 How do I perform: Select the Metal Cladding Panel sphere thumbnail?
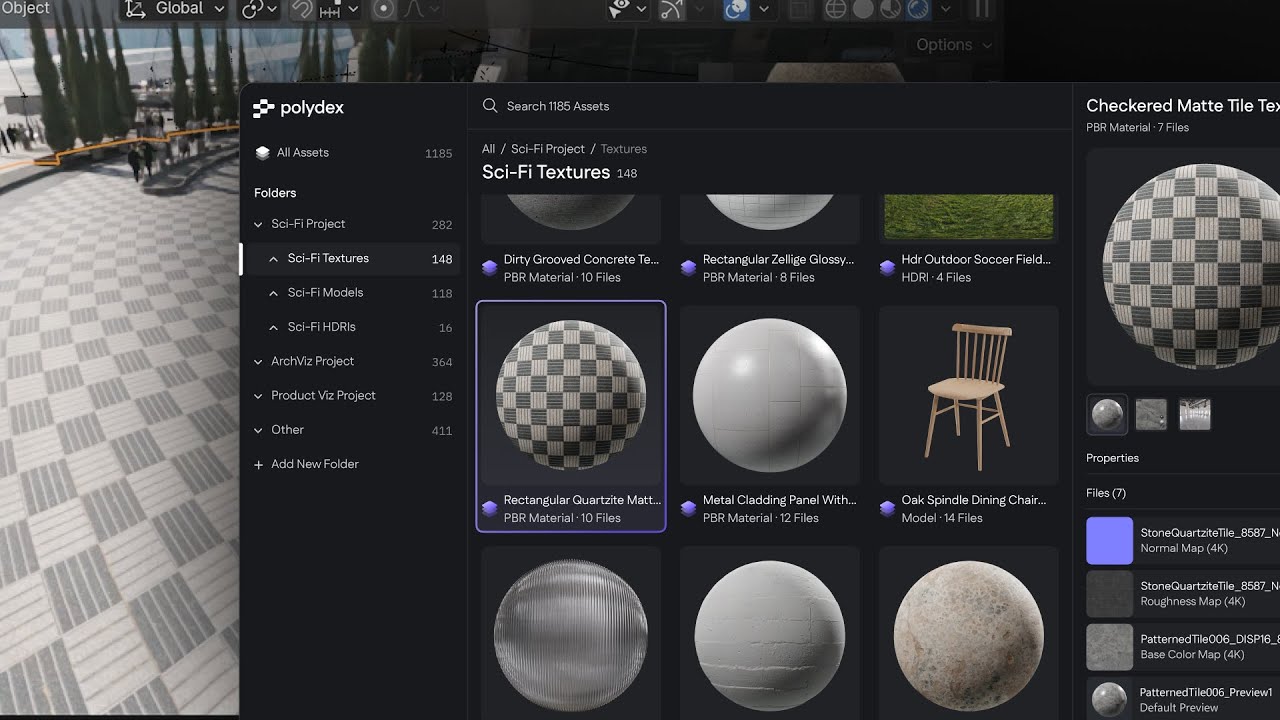coord(769,395)
